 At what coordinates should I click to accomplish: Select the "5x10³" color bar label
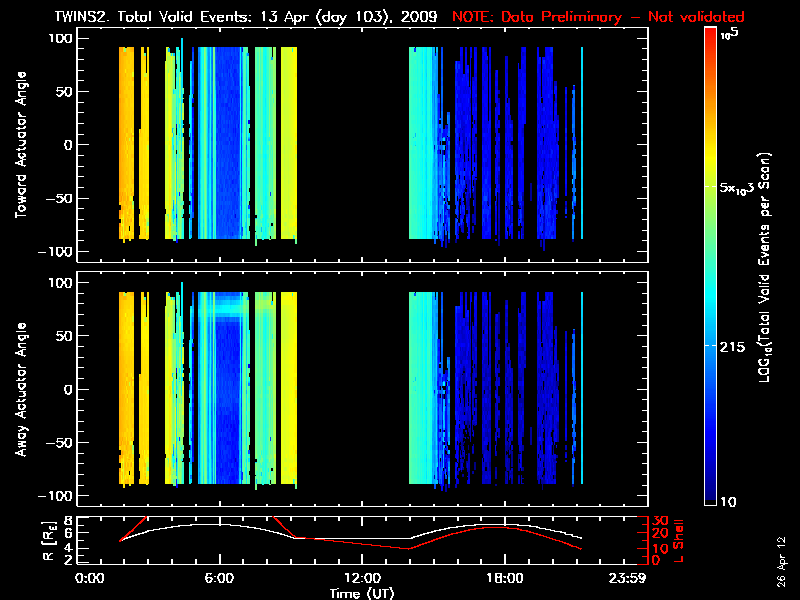pyautogui.click(x=742, y=188)
